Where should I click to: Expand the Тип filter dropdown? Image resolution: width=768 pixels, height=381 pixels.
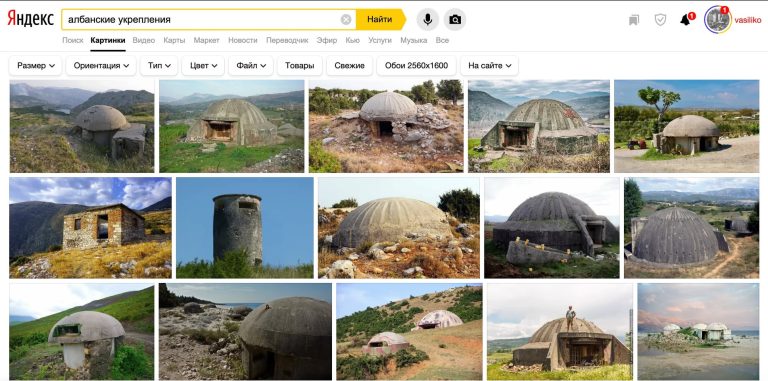point(159,66)
